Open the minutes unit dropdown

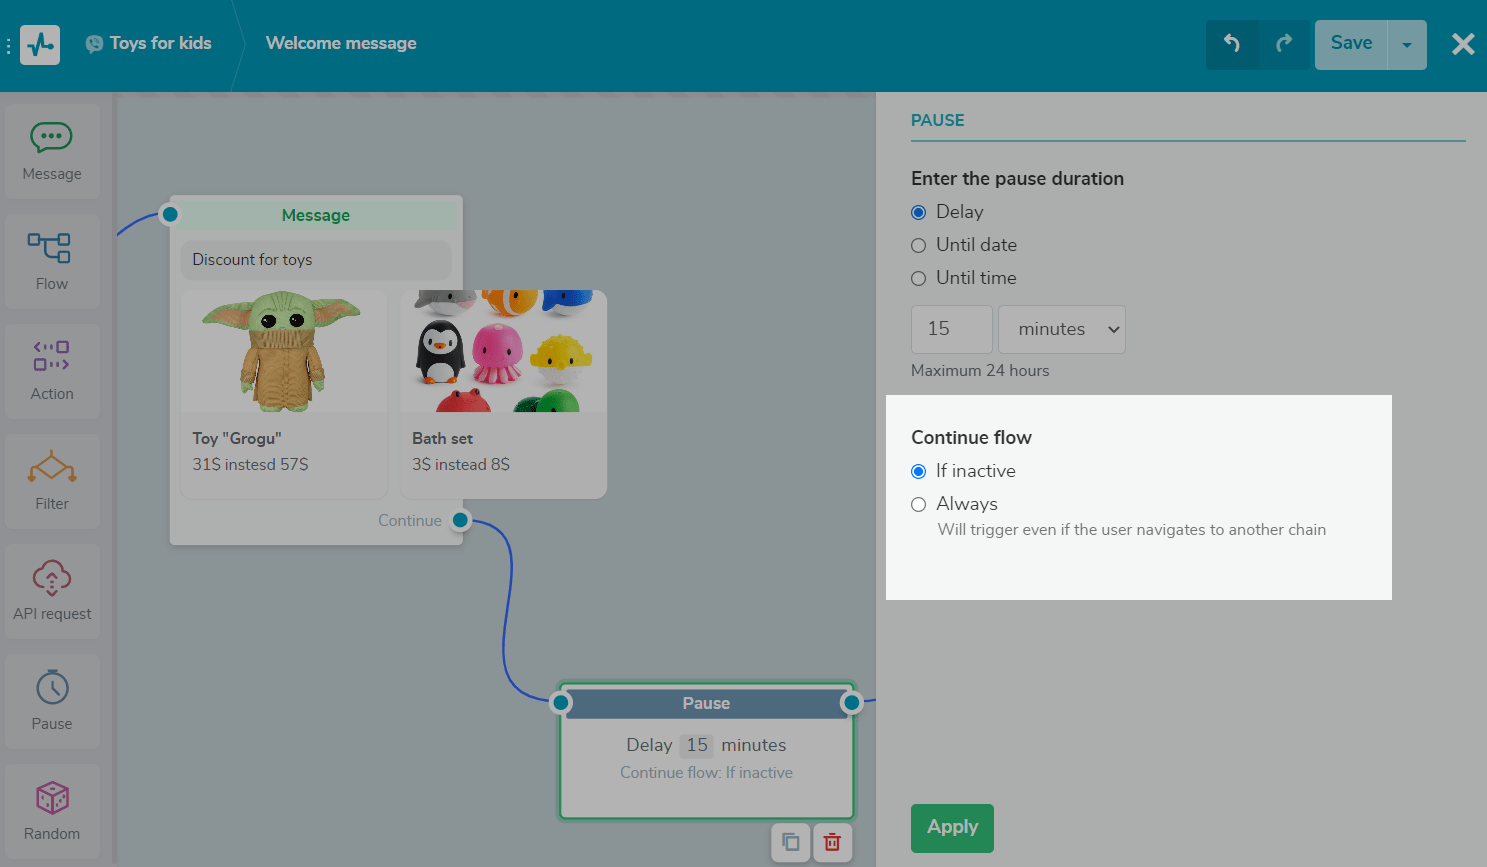click(1061, 329)
